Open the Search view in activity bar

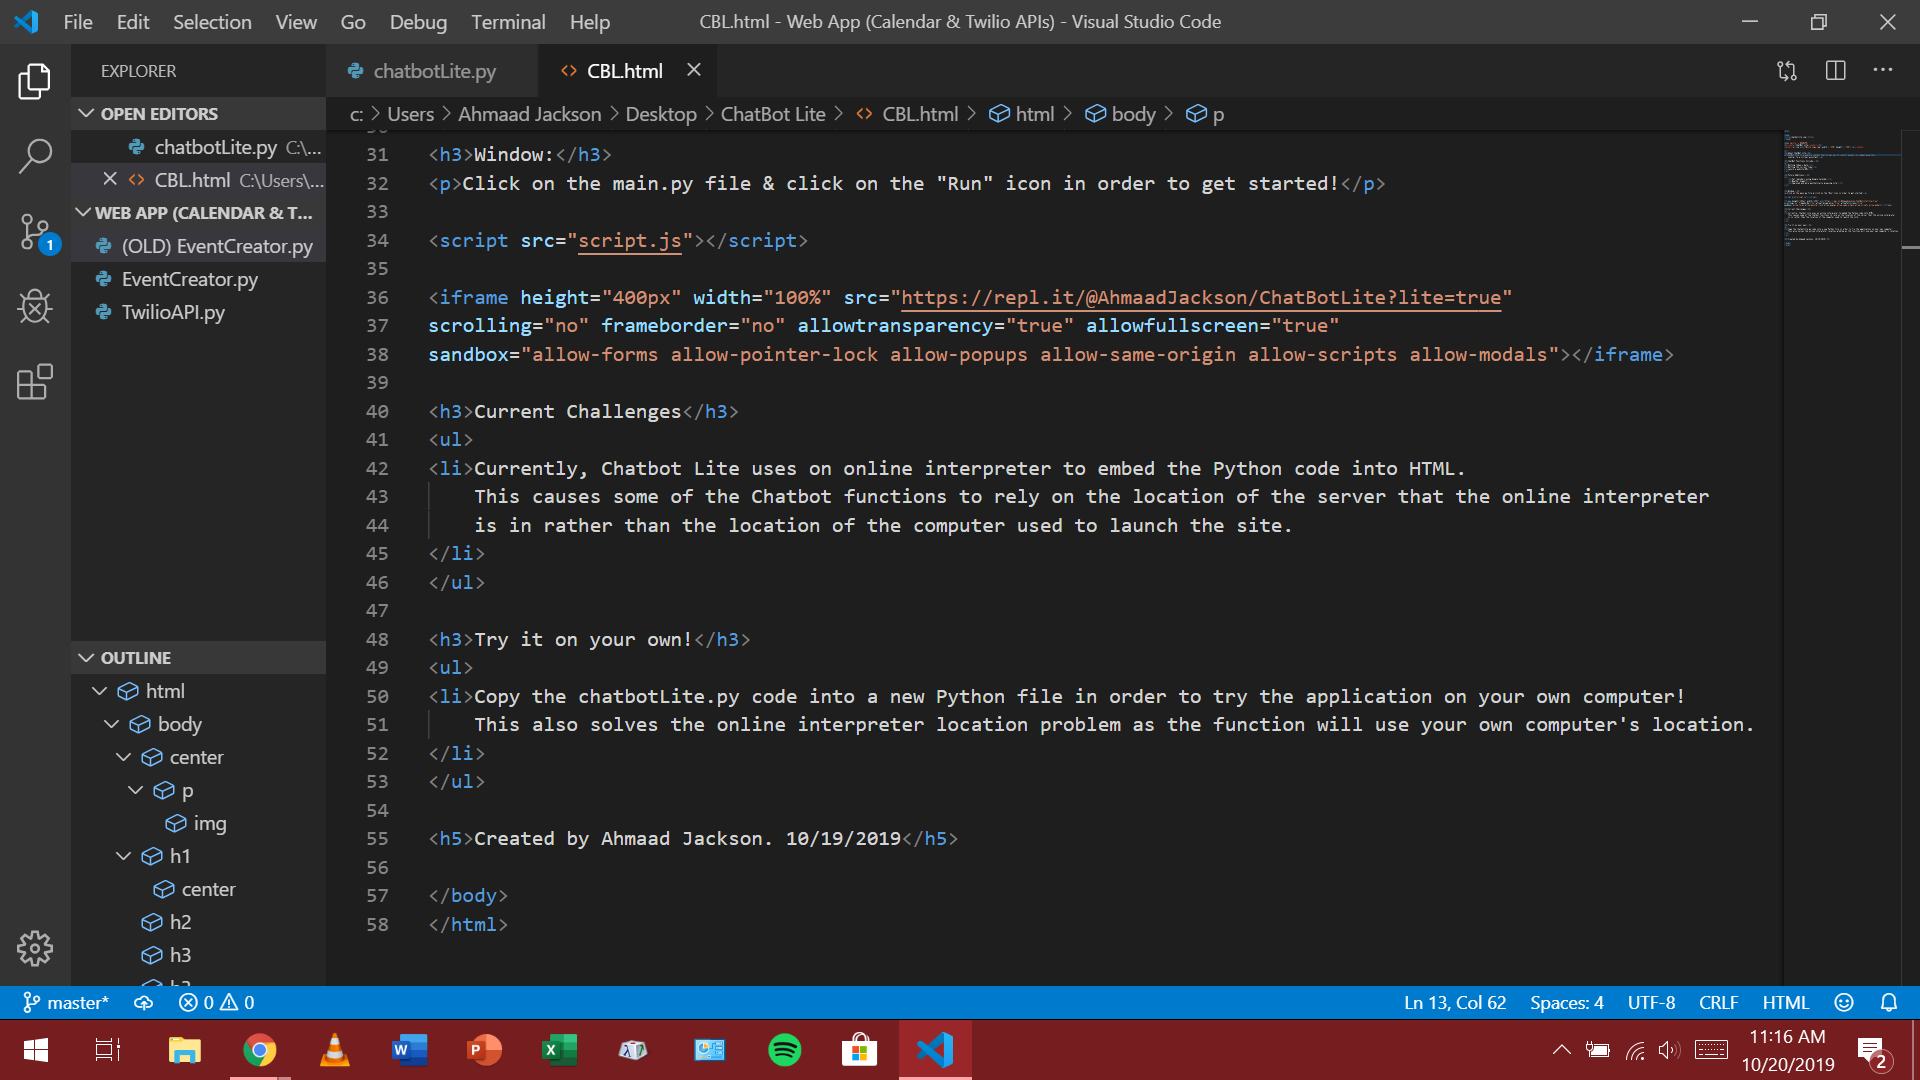click(35, 156)
